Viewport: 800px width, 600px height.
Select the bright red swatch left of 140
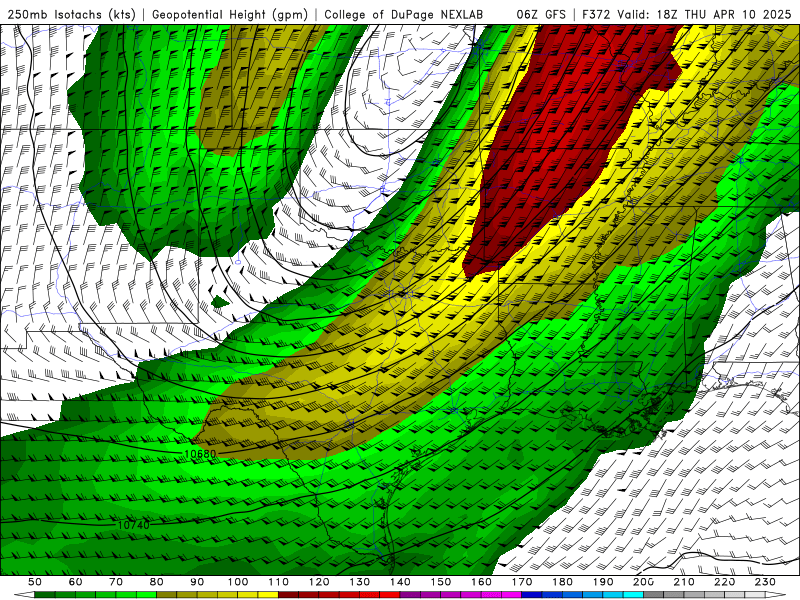(x=390, y=595)
